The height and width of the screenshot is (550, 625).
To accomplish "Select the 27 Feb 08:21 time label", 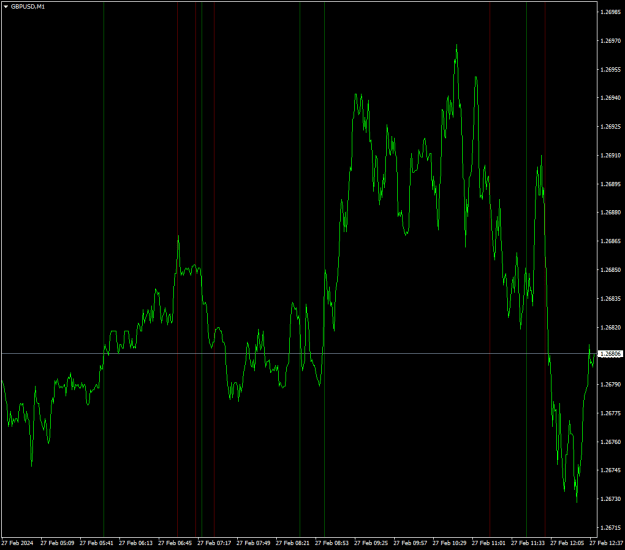I will coord(293,543).
